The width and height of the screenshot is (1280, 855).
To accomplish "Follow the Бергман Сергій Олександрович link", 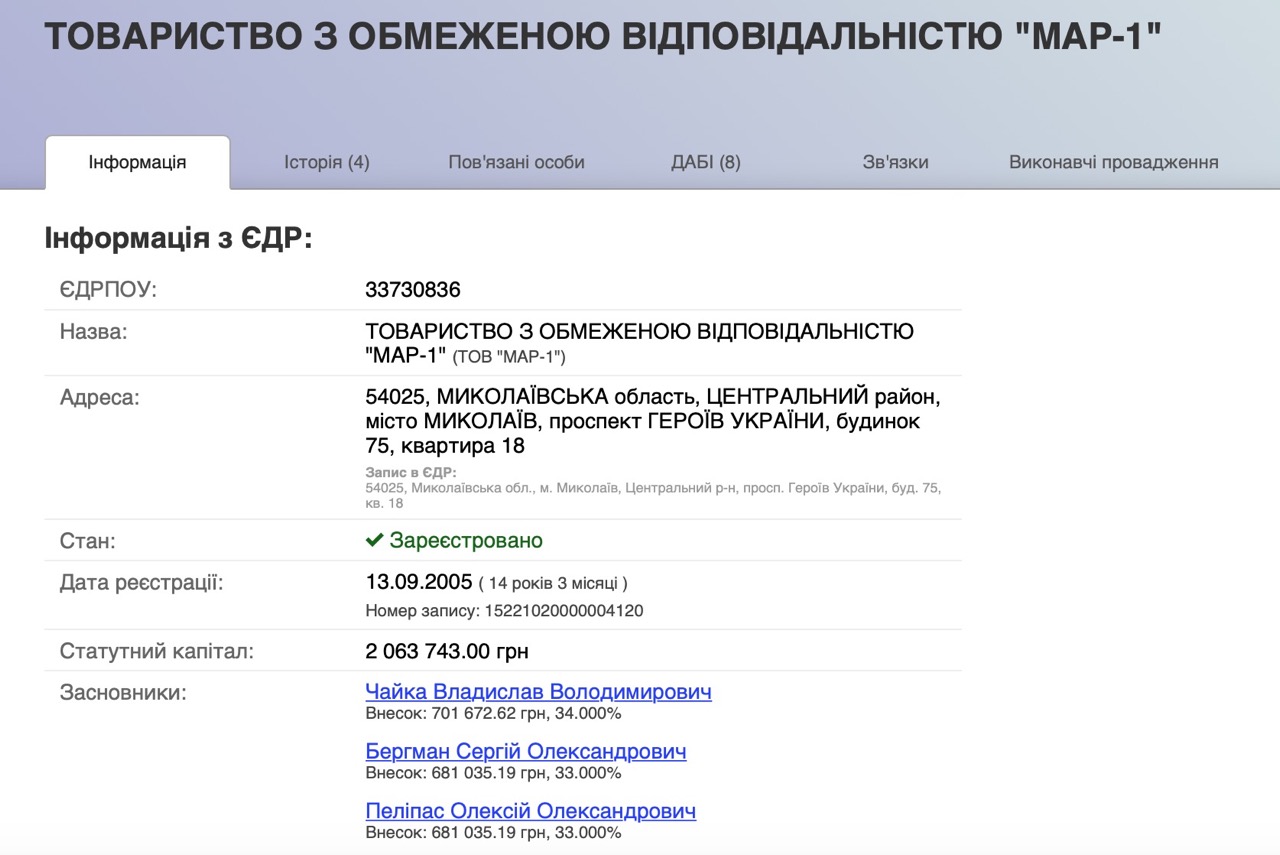I will coord(526,751).
